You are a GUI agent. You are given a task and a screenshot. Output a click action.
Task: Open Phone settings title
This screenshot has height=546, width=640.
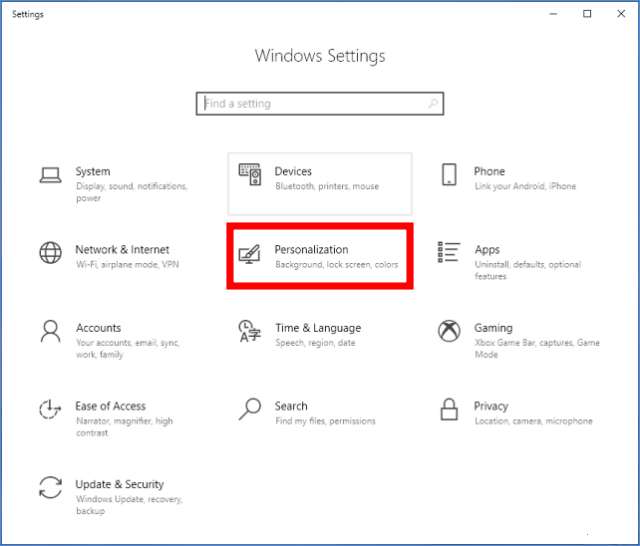(x=489, y=171)
